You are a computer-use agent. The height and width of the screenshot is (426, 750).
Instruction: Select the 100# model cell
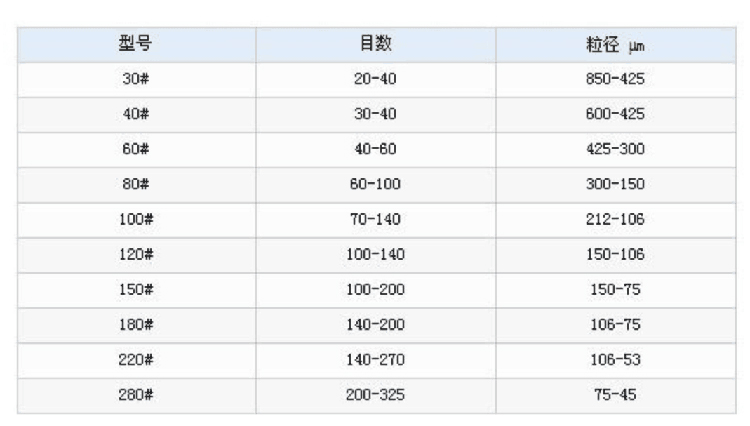click(136, 219)
